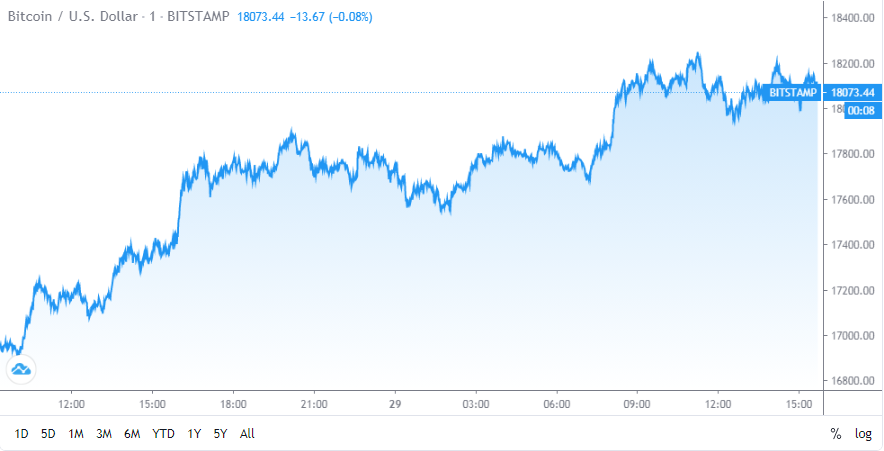Click the 09:00 time axis label
Viewport: 884px width, 451px height.
[x=637, y=404]
